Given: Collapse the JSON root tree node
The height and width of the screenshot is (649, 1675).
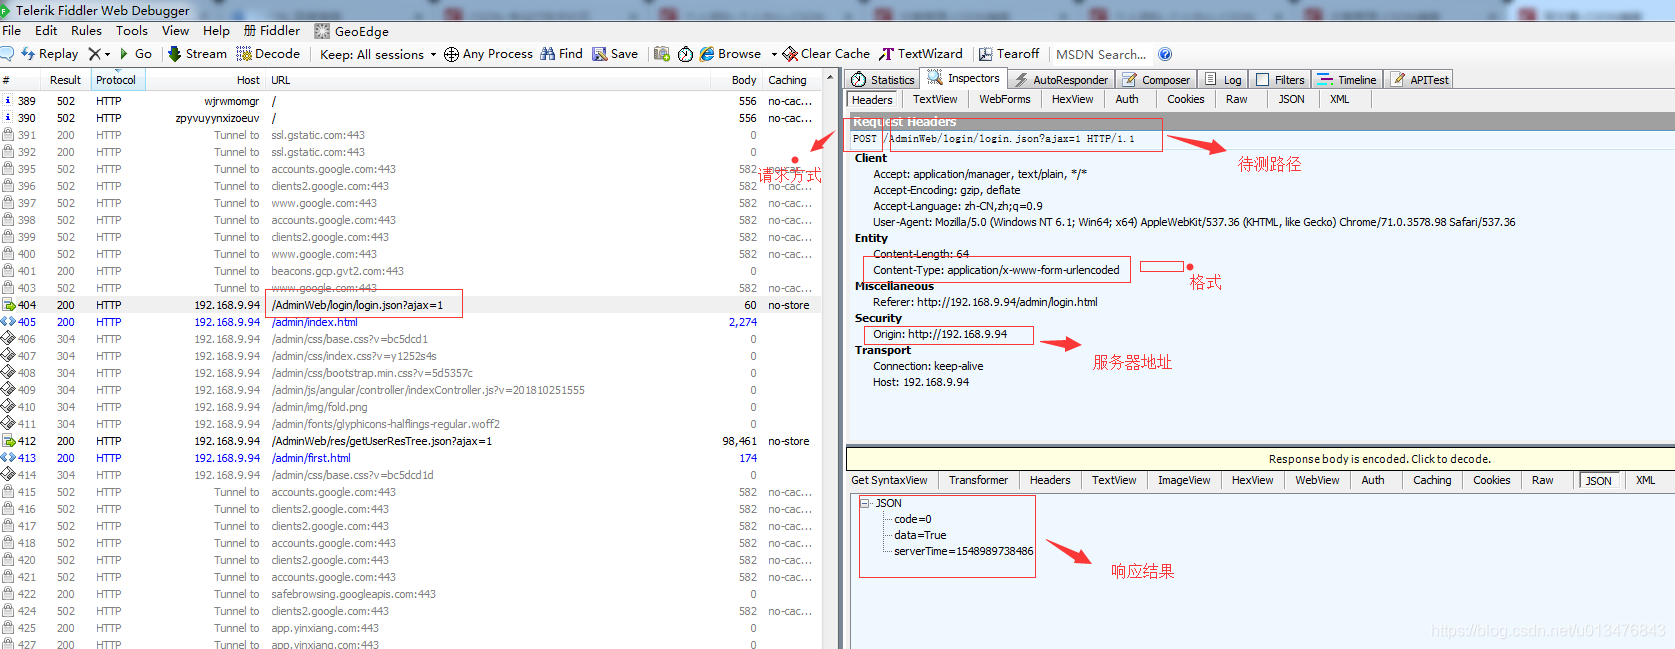Looking at the screenshot, I should tap(865, 503).
